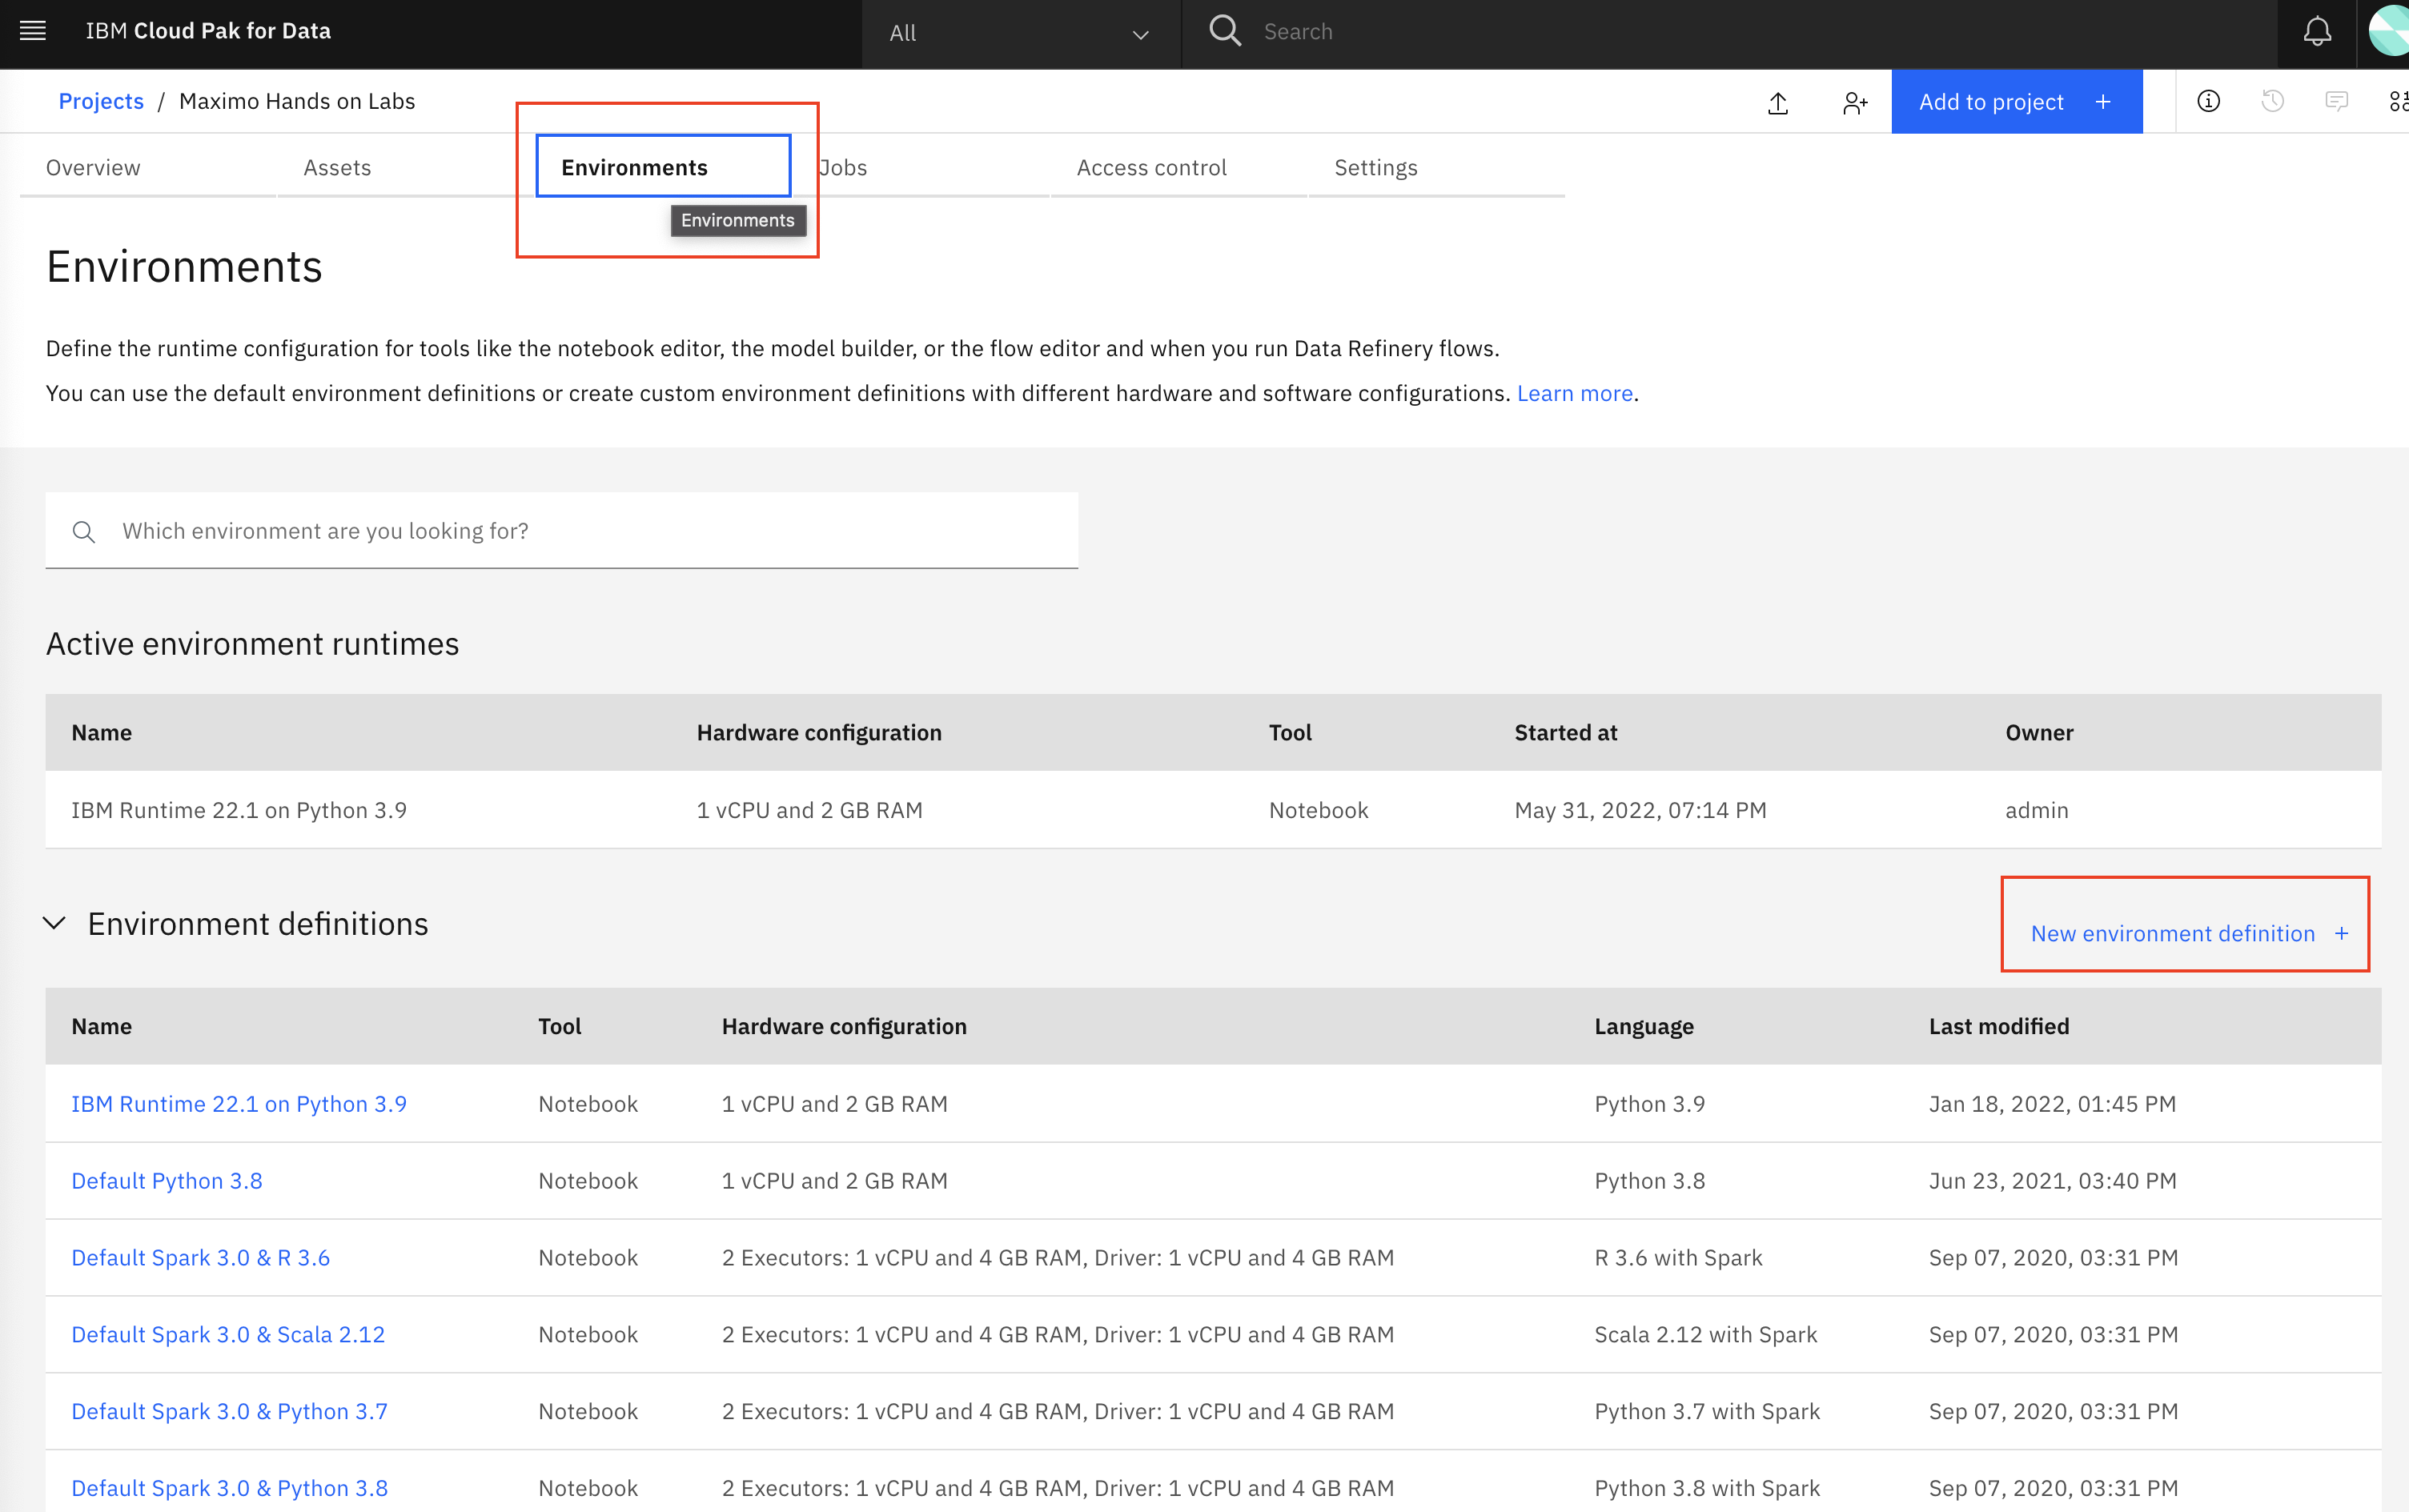
Task: Click the Maximo Hands on Labs breadcrumb
Action: tap(297, 101)
